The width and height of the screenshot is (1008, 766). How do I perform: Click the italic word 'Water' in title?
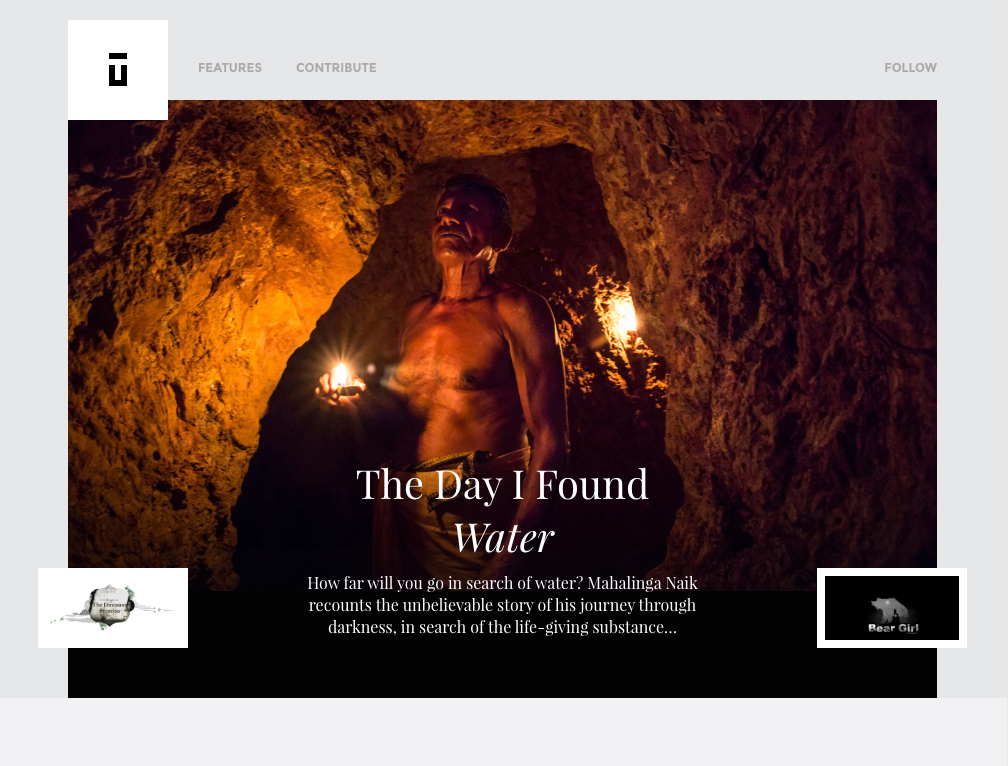(x=503, y=538)
